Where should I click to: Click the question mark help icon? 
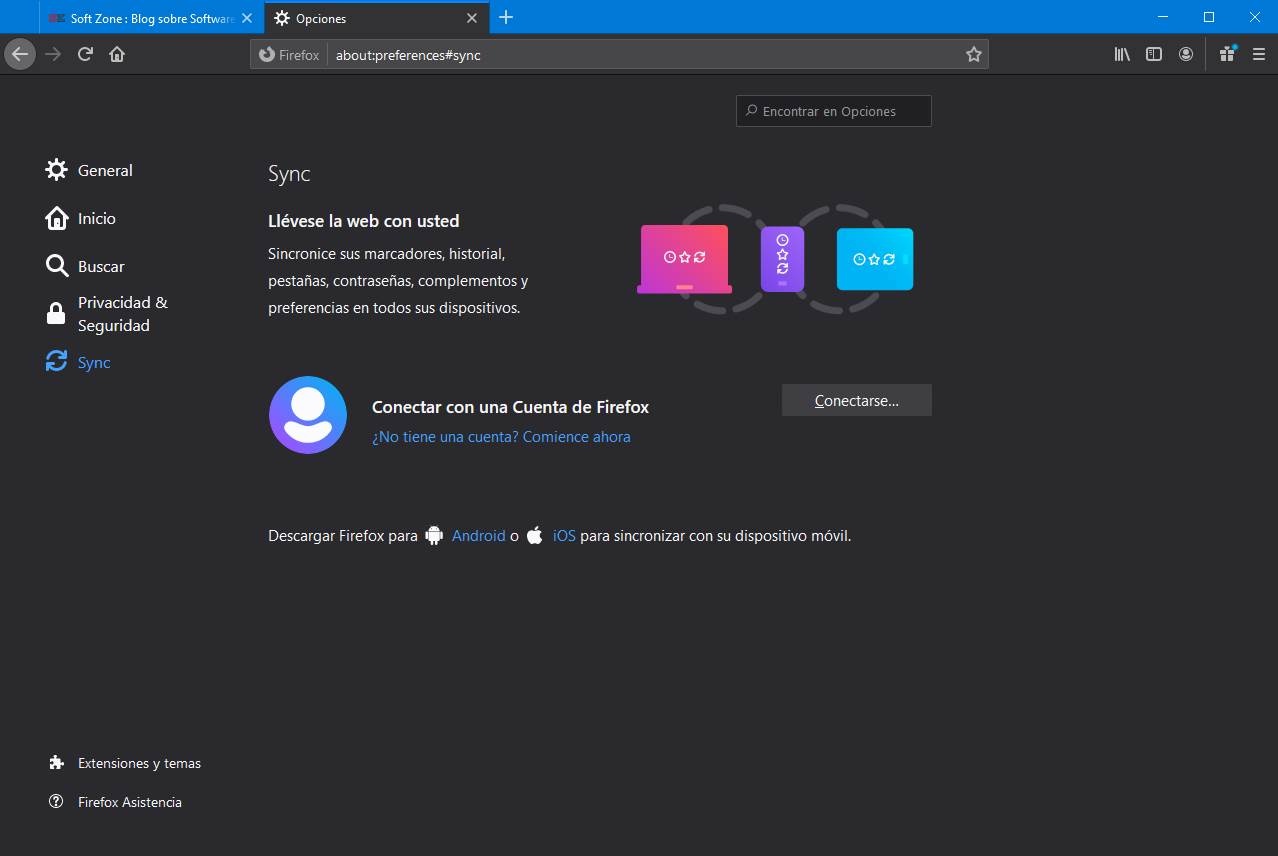click(x=56, y=802)
